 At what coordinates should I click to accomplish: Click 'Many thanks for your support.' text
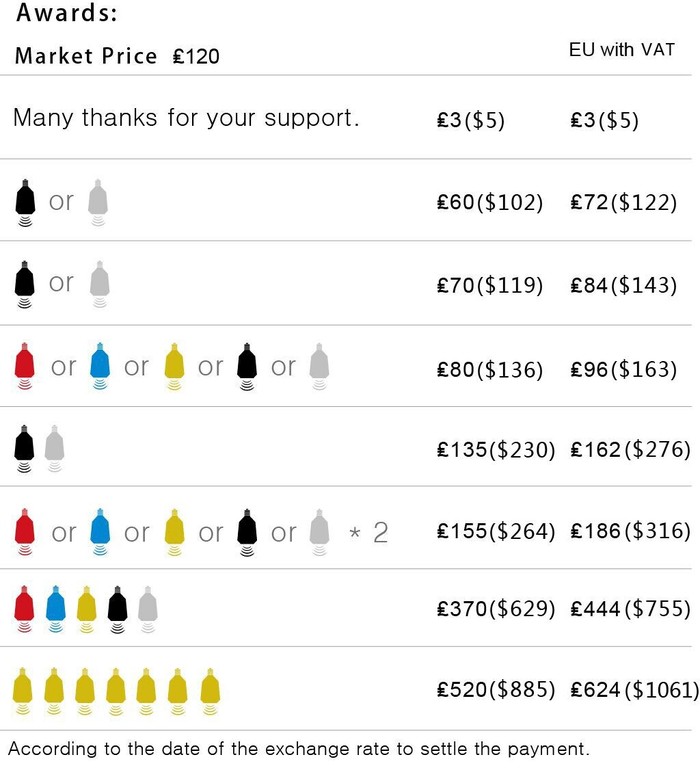[186, 119]
